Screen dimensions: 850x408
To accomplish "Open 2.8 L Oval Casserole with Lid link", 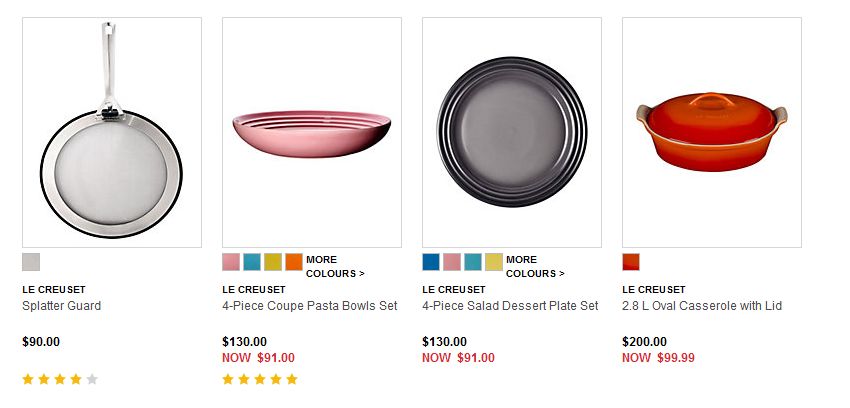I will point(702,306).
